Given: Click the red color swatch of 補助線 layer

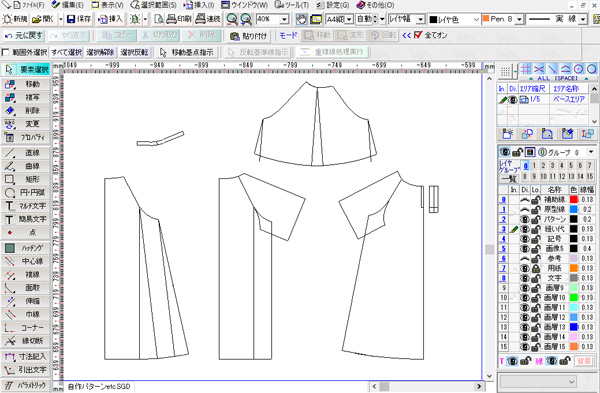Looking at the screenshot, I should pyautogui.click(x=574, y=200).
